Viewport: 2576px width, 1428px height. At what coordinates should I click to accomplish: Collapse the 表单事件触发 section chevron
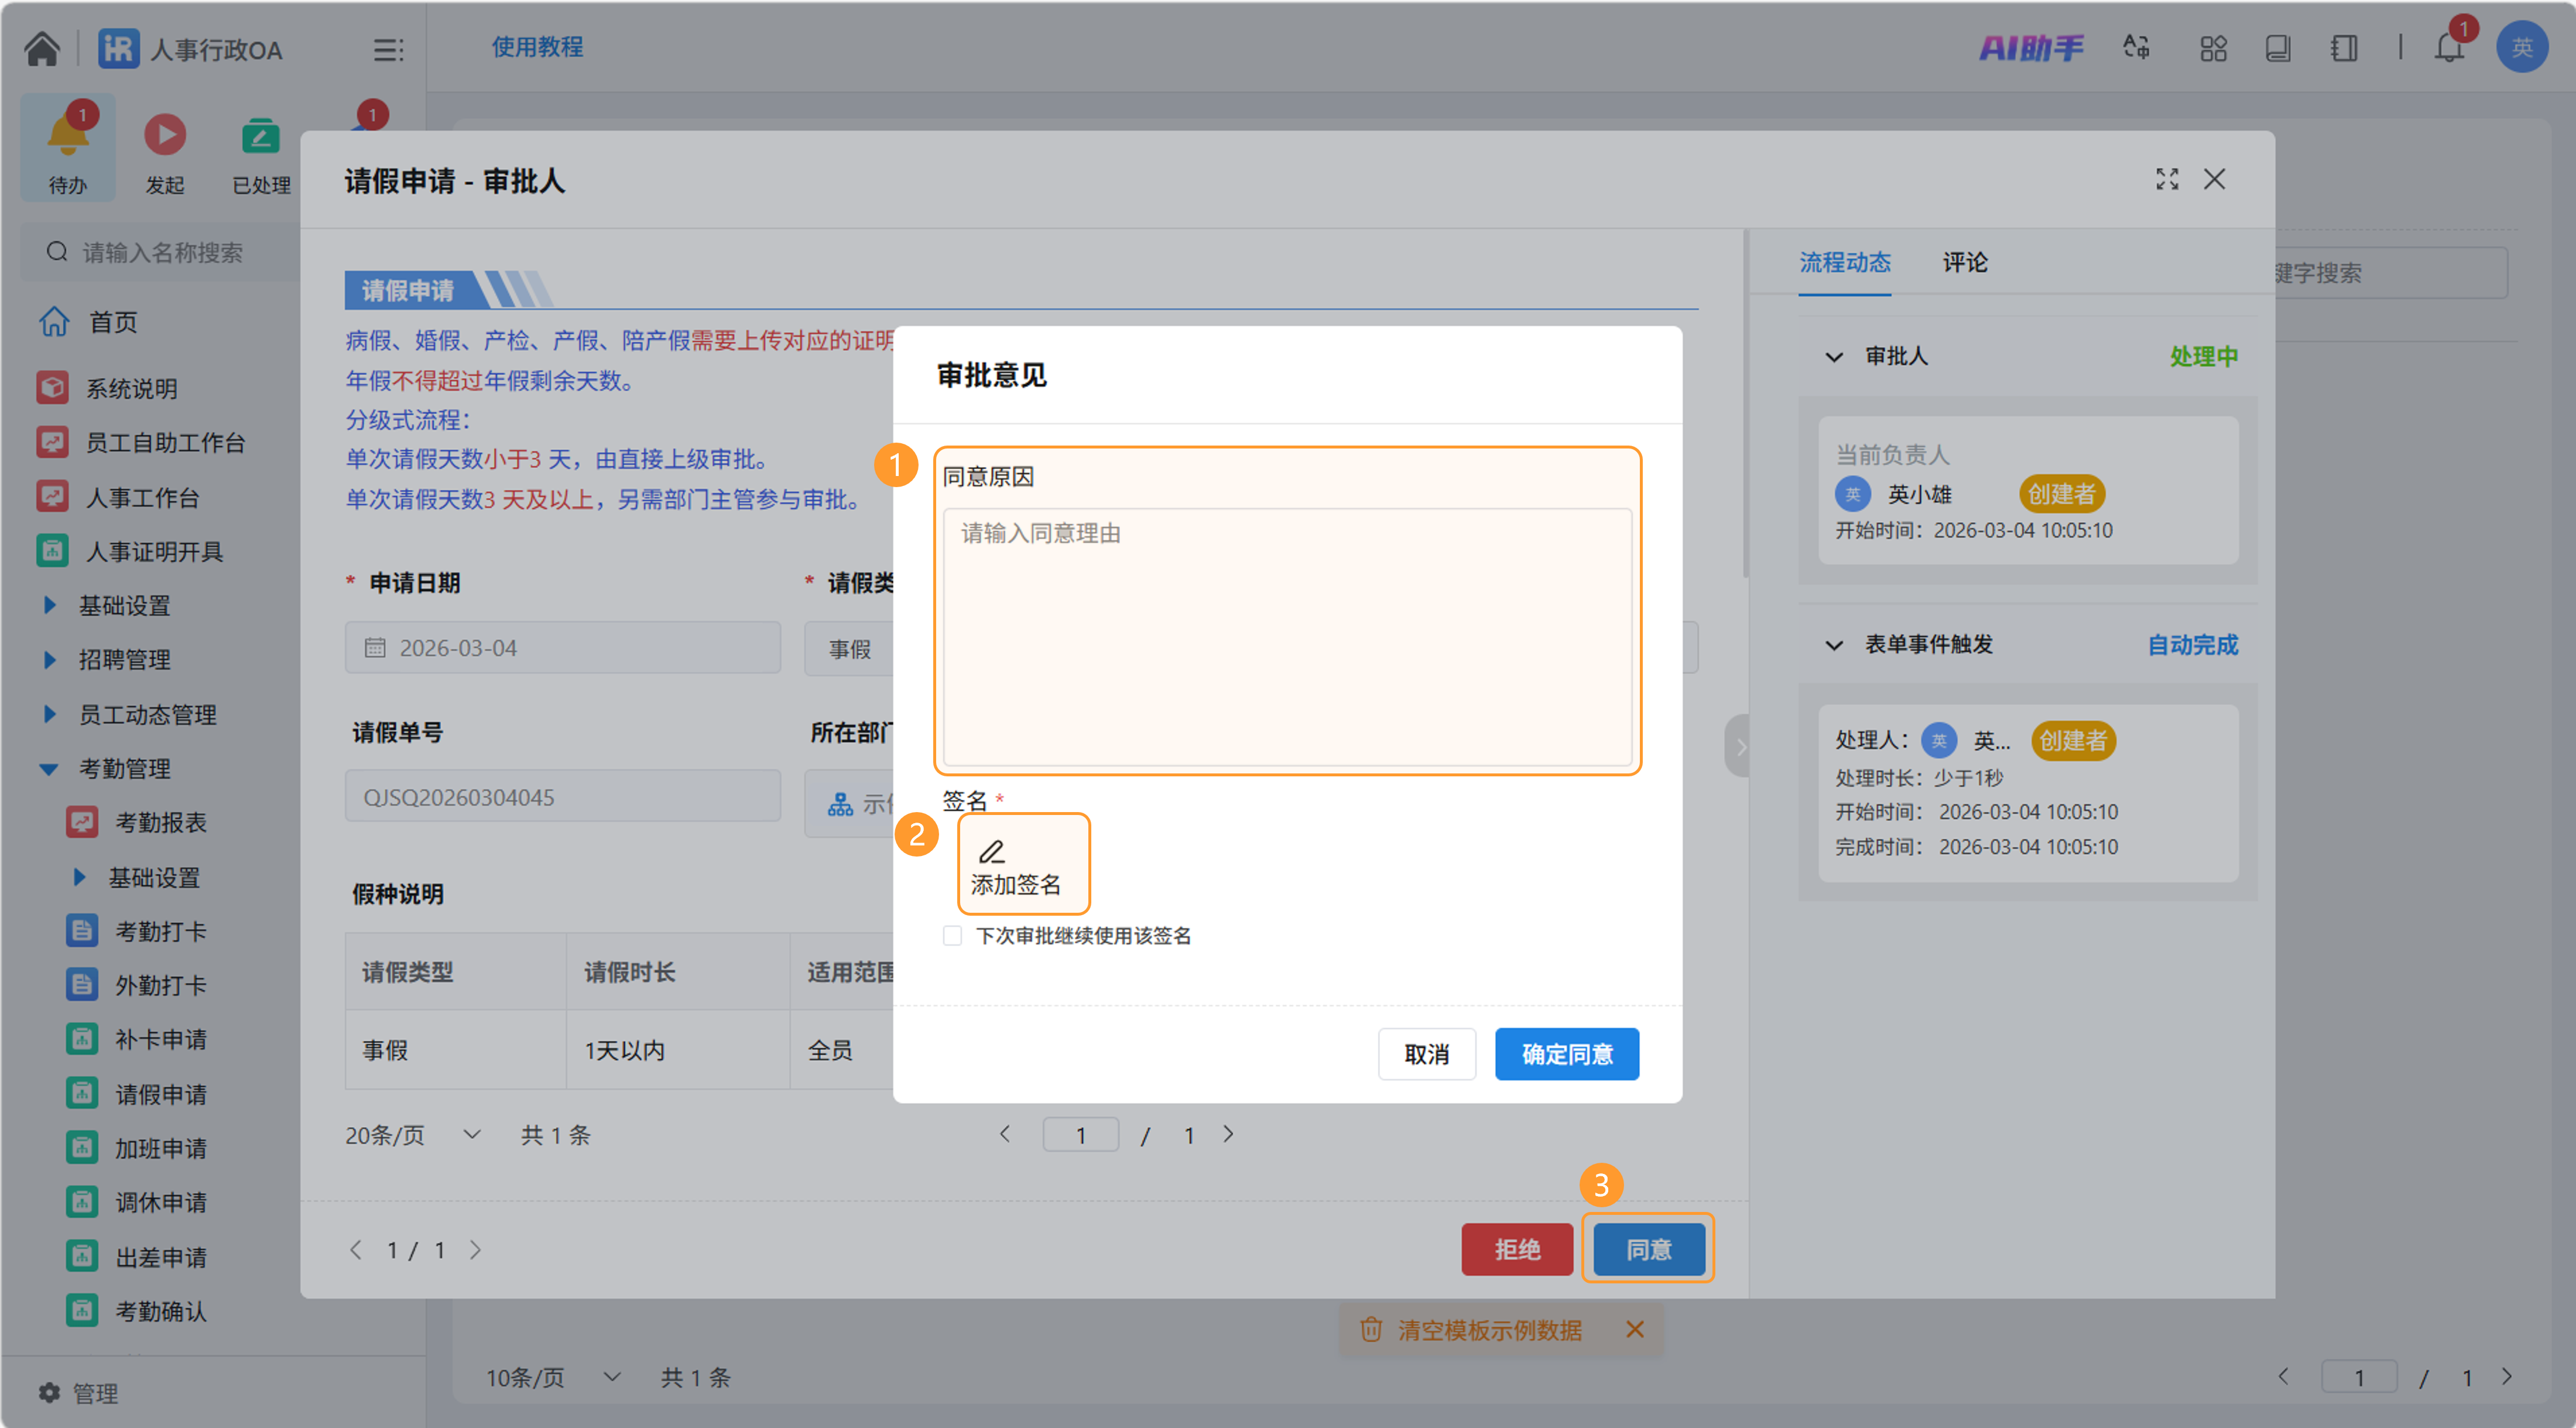point(1834,645)
